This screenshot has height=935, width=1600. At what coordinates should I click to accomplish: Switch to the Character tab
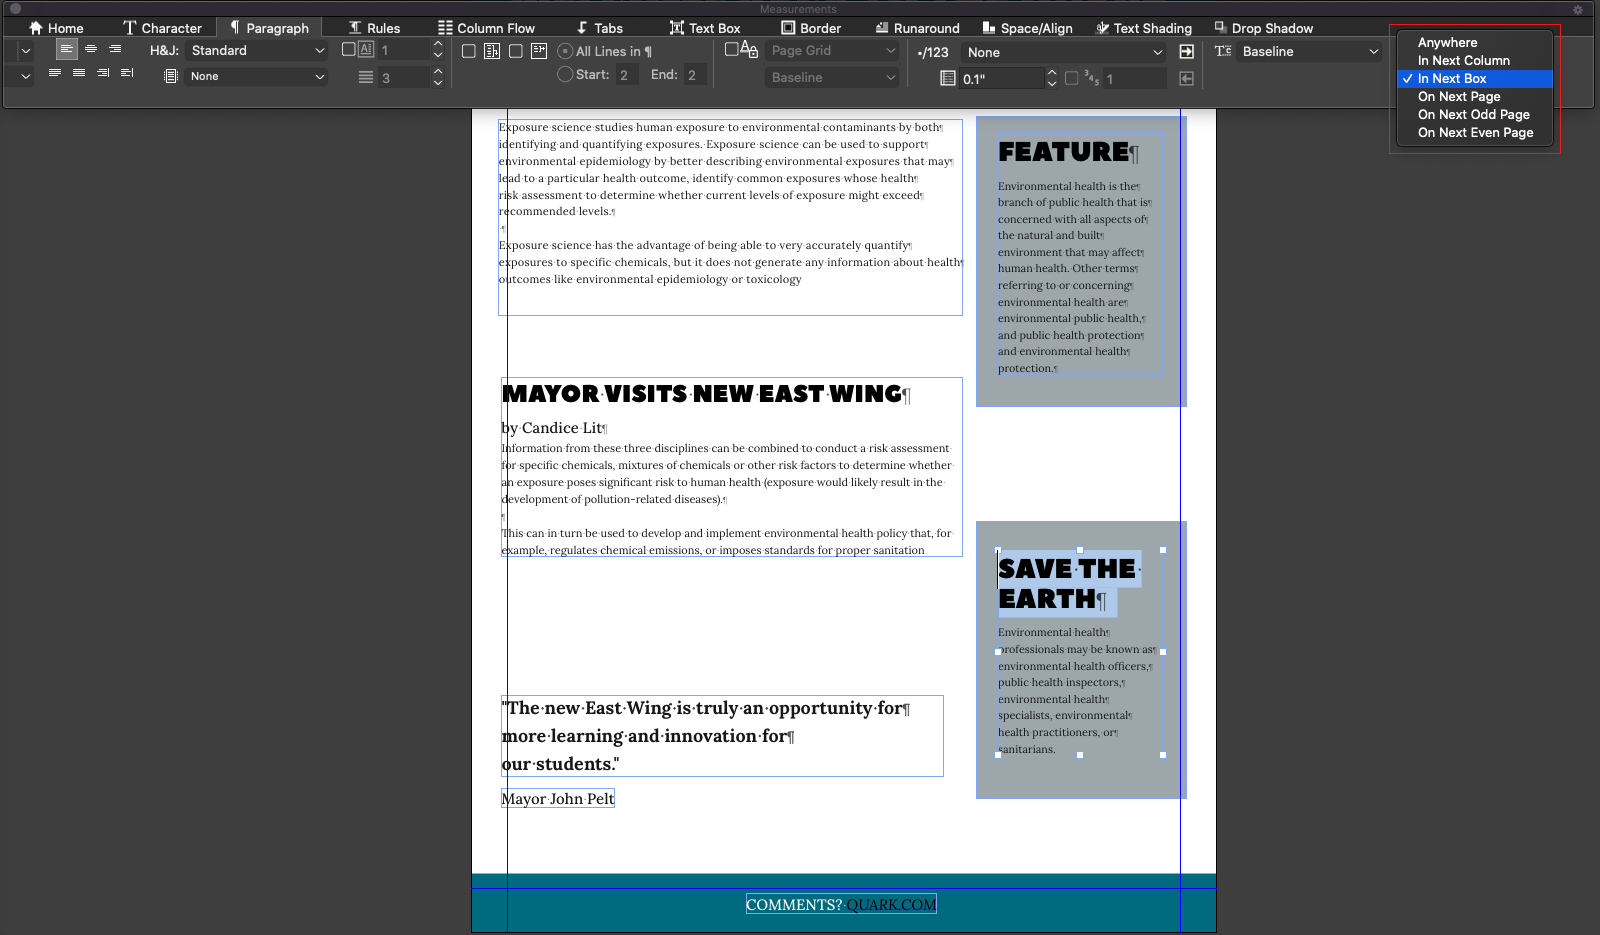[x=162, y=28]
